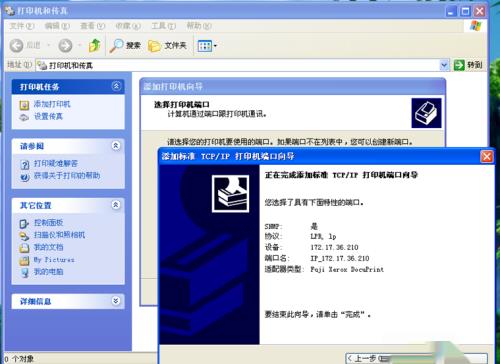The height and width of the screenshot is (364, 500).
Task: Expand the 详细信息 panel
Action: tap(116, 301)
